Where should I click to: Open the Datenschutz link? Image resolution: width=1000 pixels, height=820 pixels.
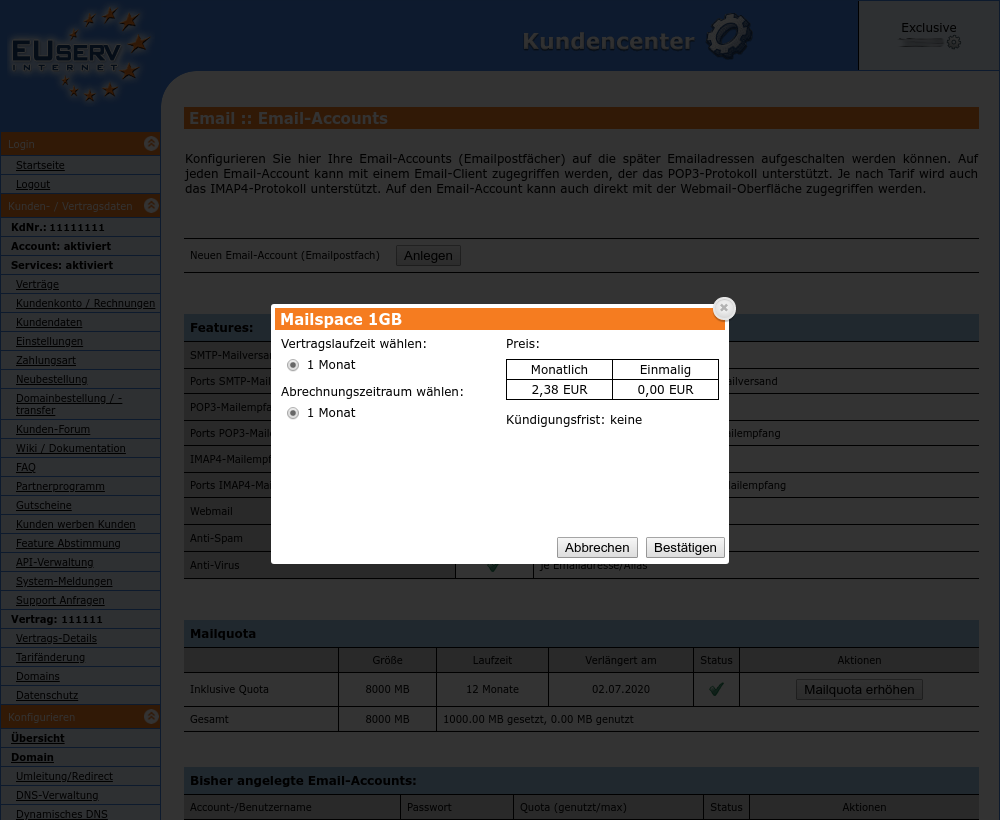coord(47,696)
